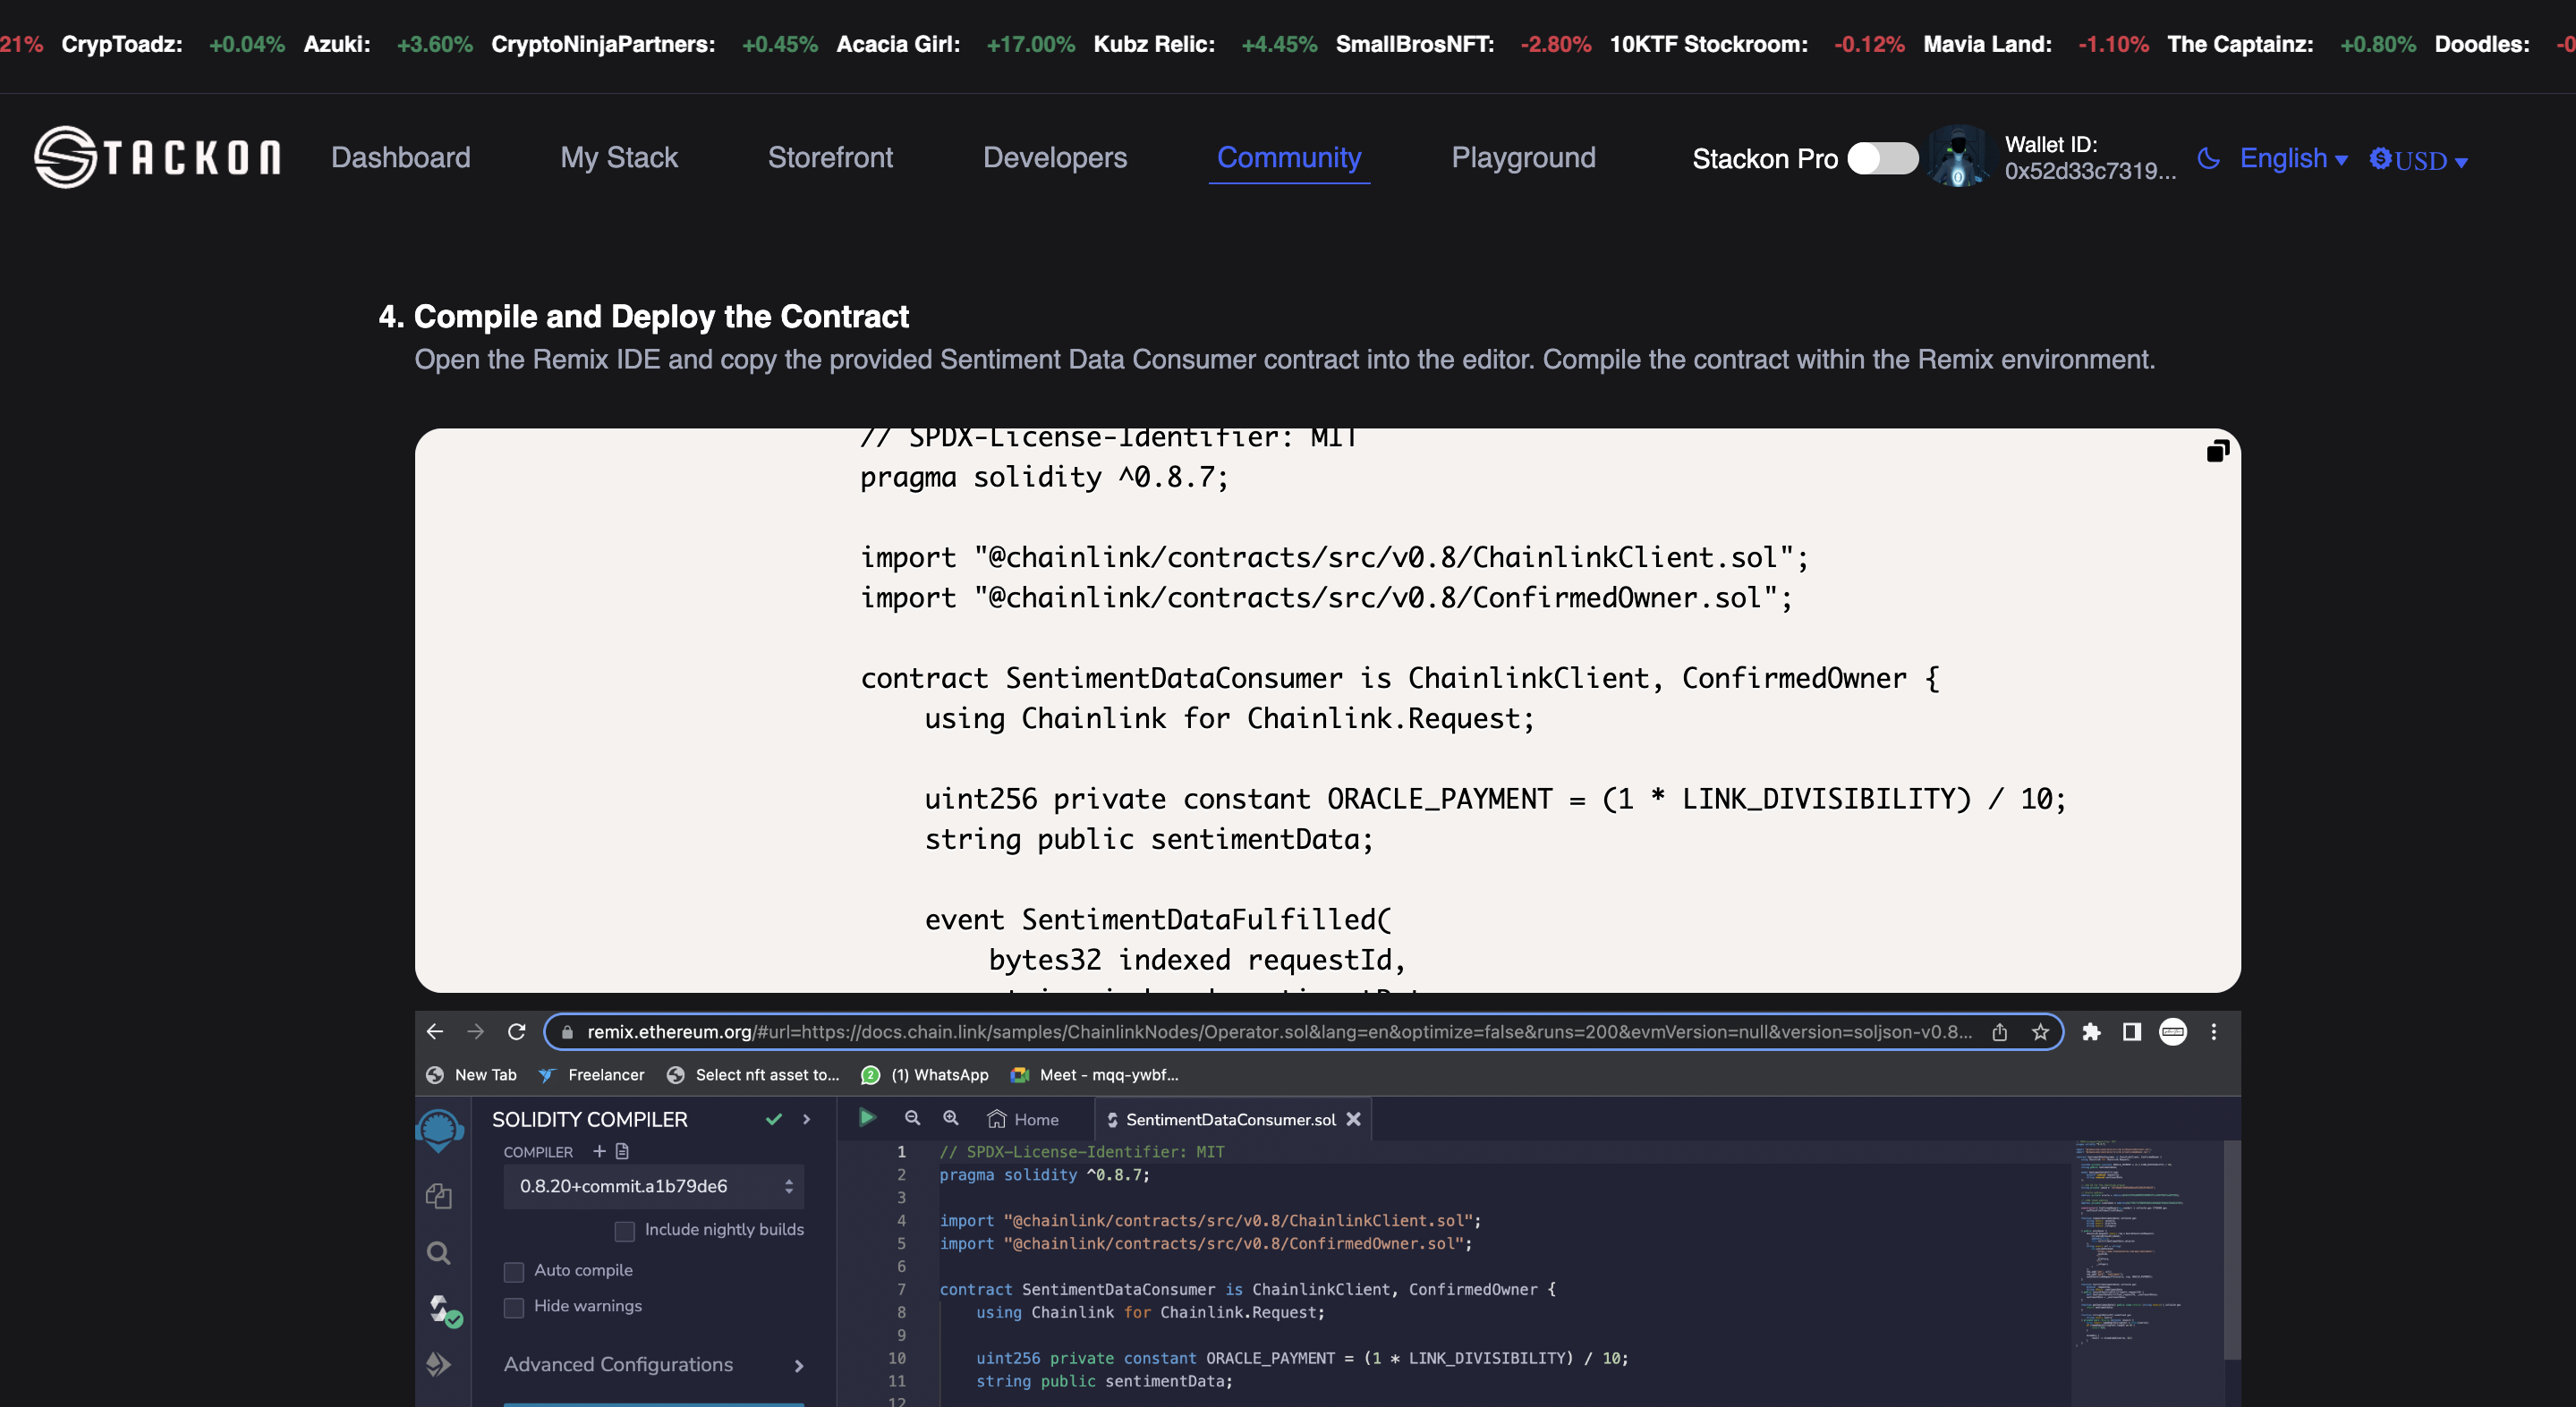Run the script with the green play icon
The image size is (2576, 1407).
tap(867, 1118)
